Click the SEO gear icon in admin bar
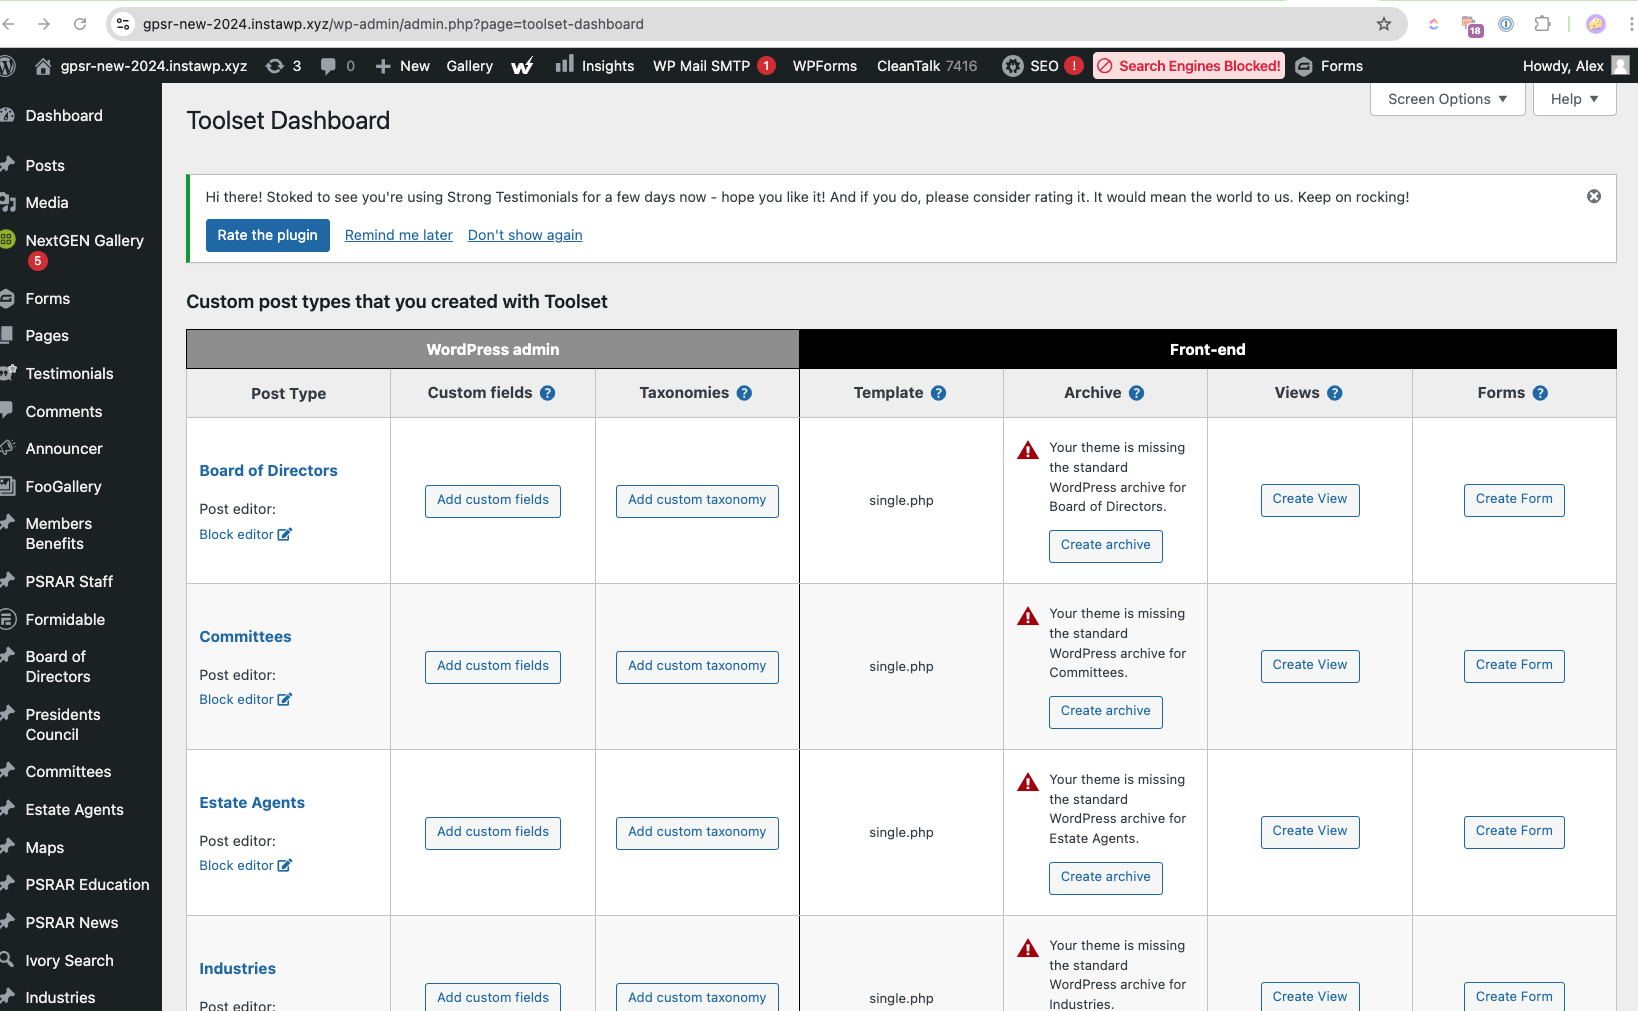The image size is (1638, 1011). [1013, 66]
